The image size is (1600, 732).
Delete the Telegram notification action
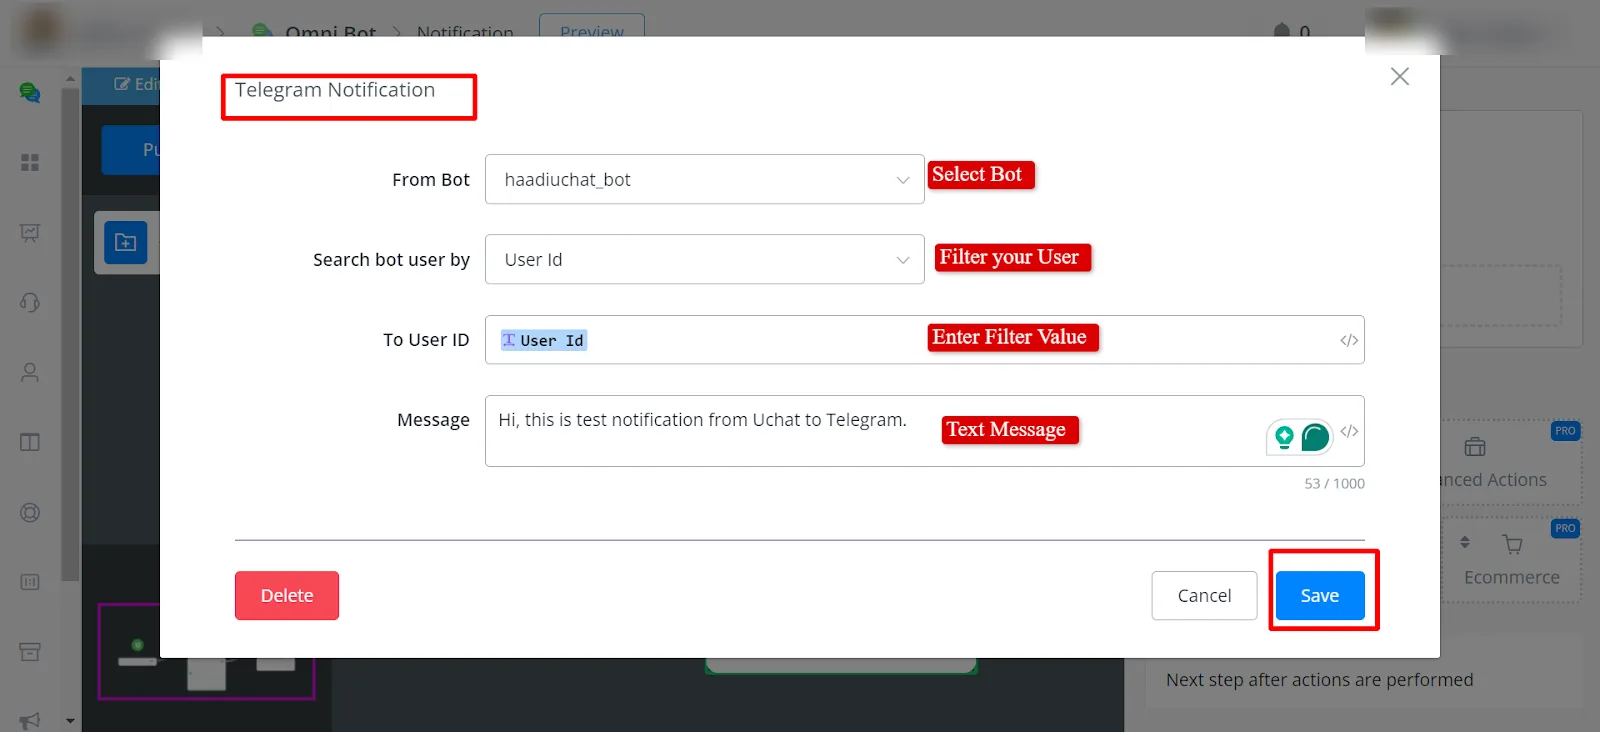tap(287, 595)
